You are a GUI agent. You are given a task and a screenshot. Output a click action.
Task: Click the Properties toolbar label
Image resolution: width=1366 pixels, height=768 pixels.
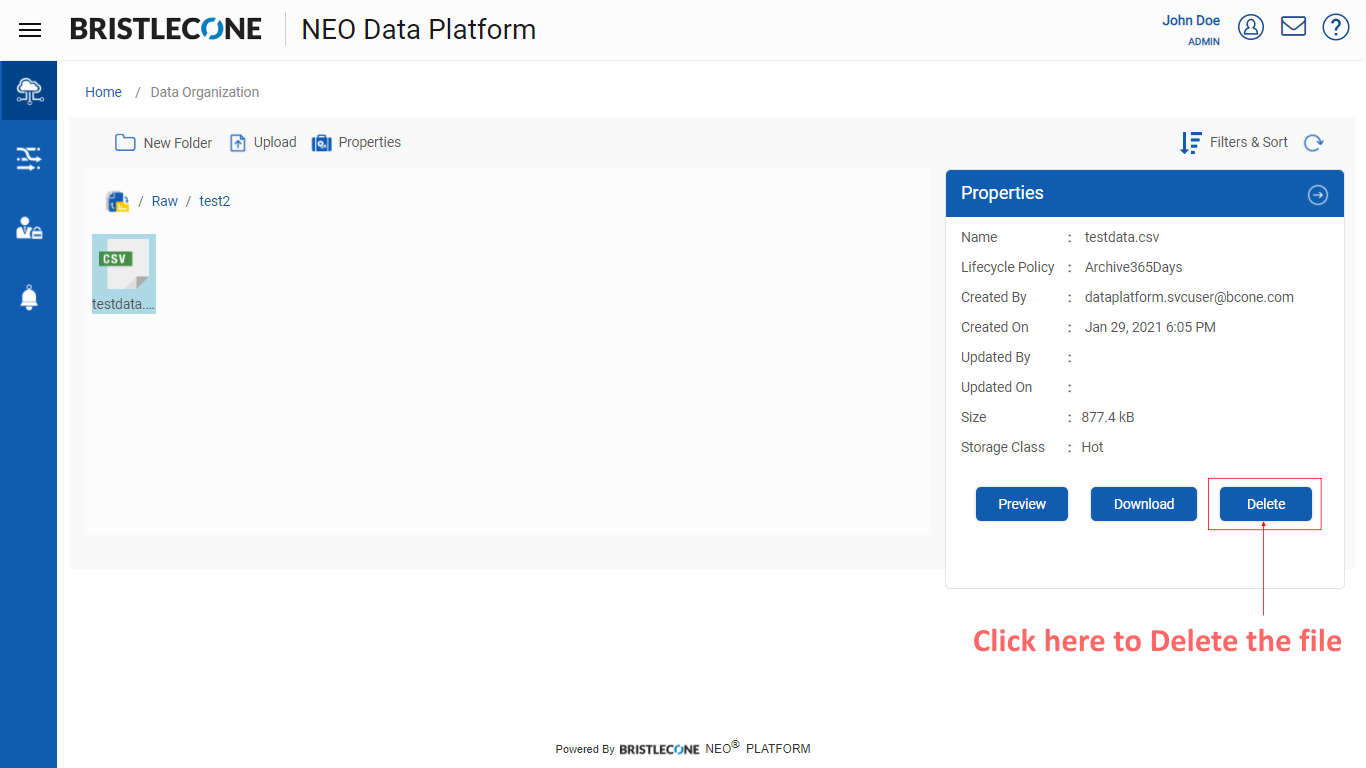tap(370, 142)
